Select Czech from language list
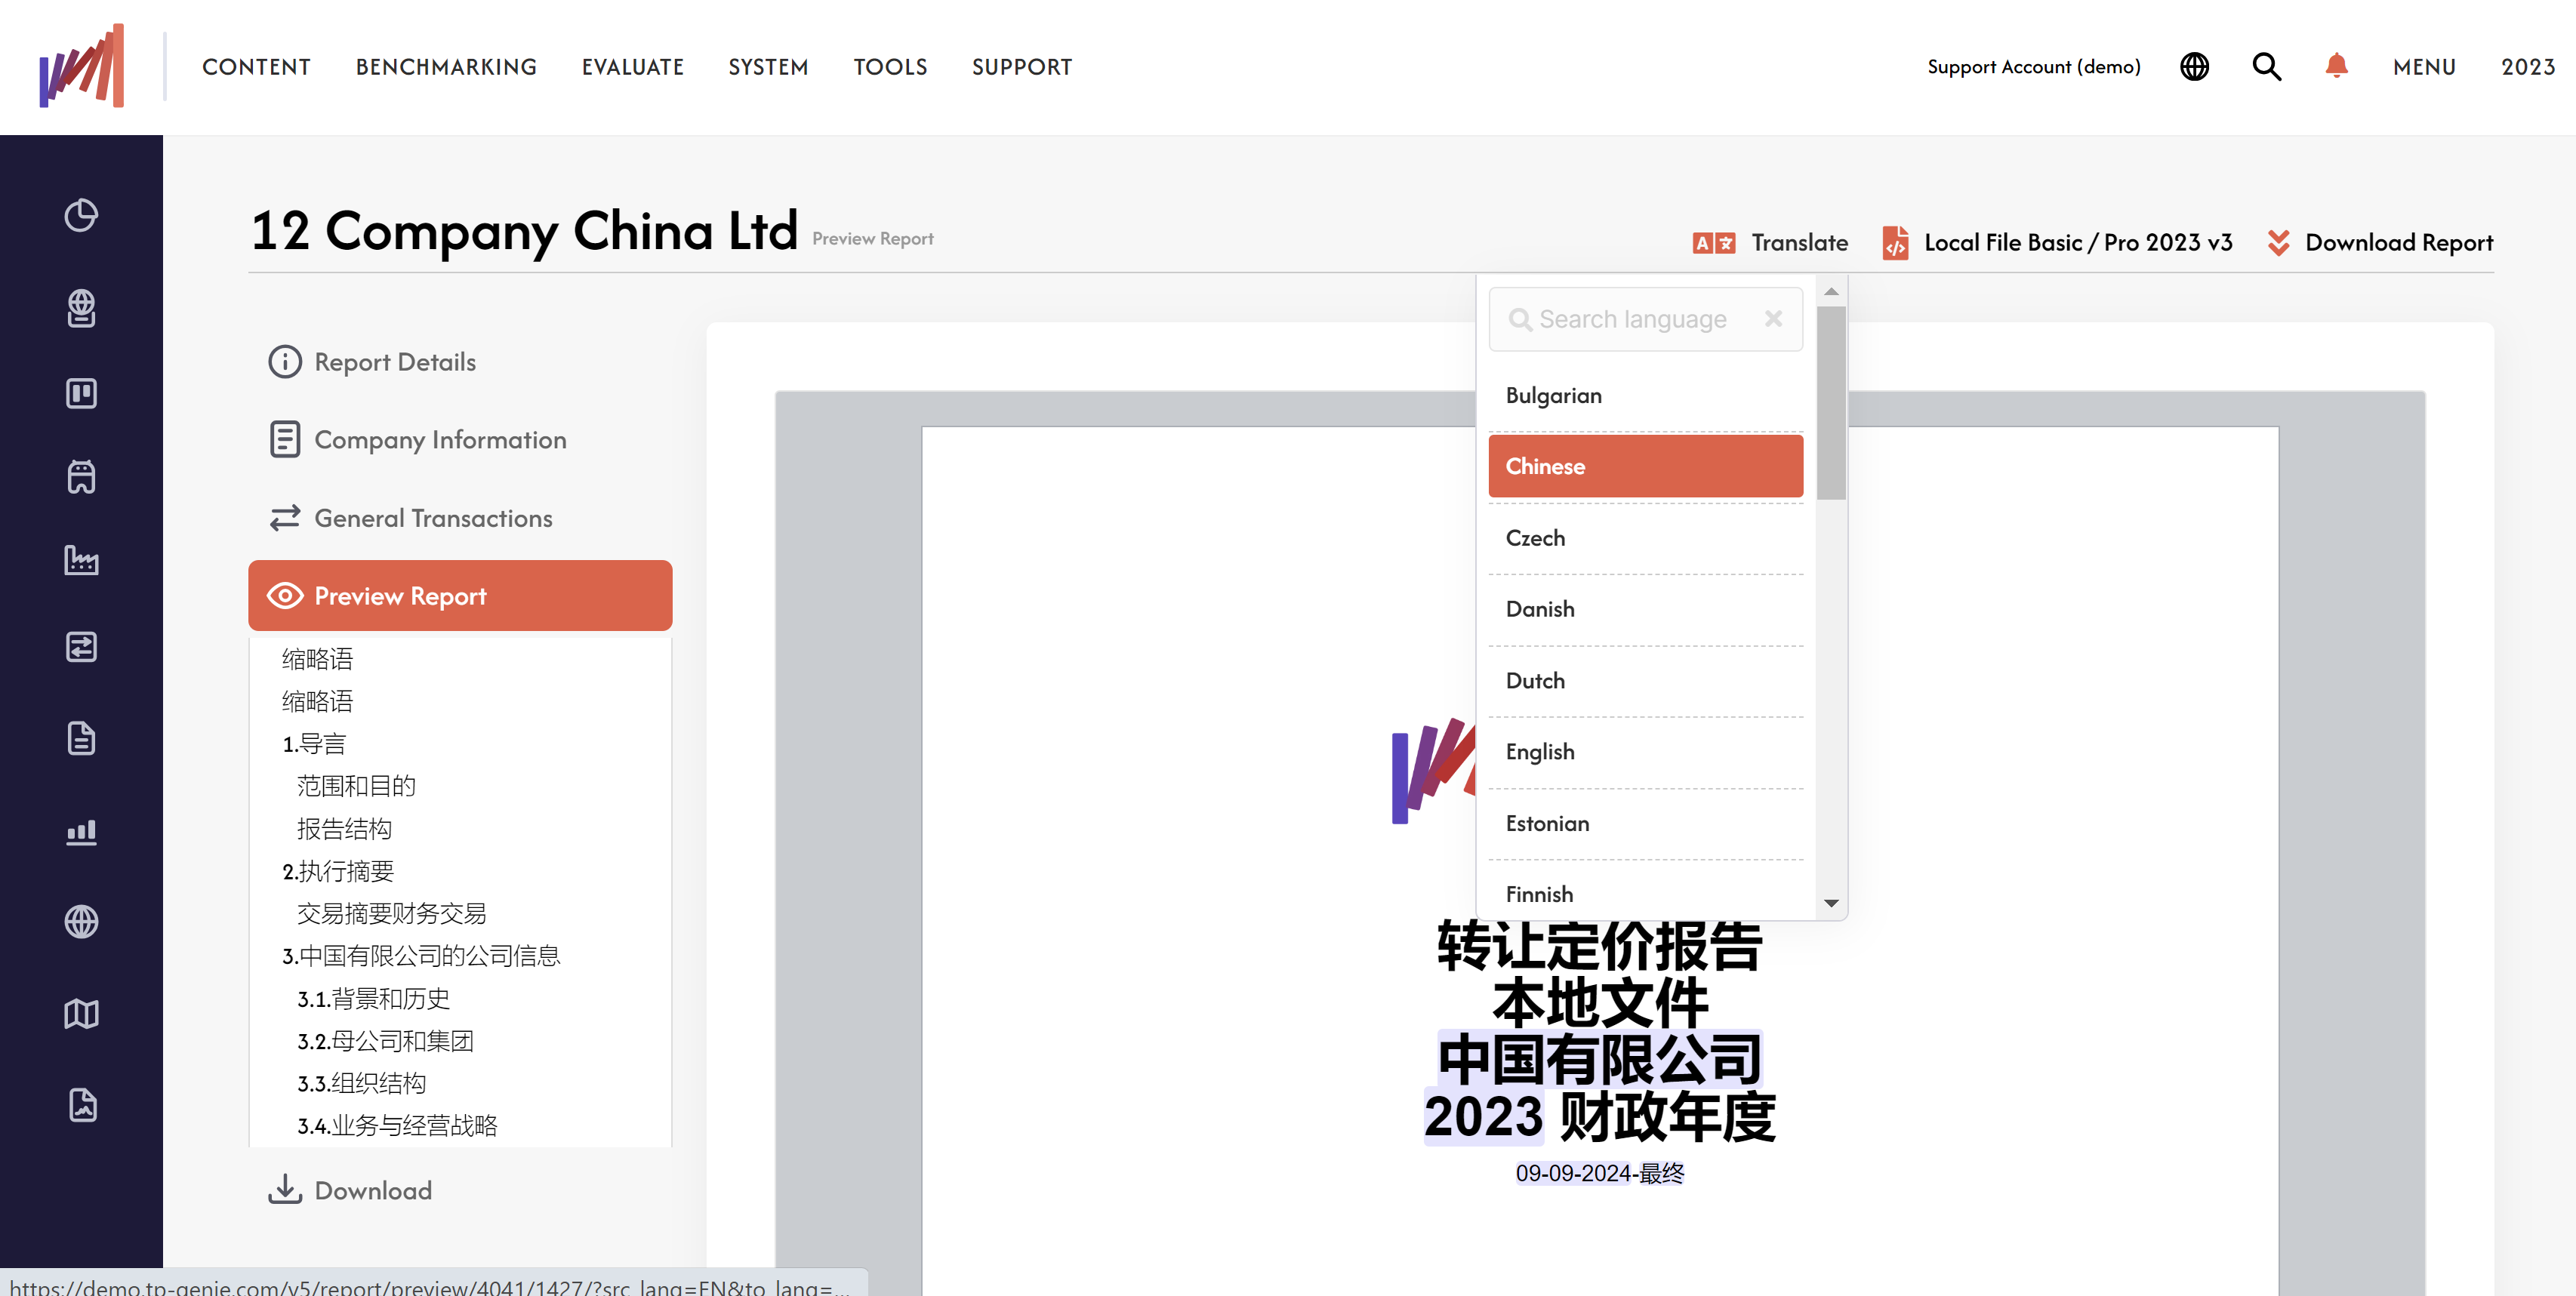Viewport: 2576px width, 1296px height. [1645, 538]
